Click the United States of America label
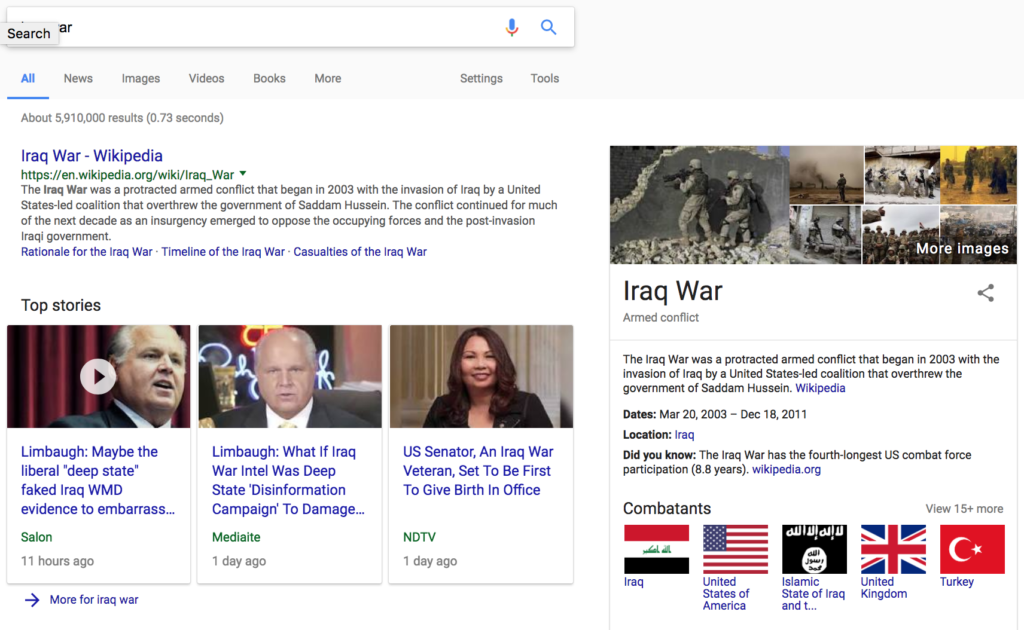This screenshot has width=1024, height=630. [x=726, y=593]
